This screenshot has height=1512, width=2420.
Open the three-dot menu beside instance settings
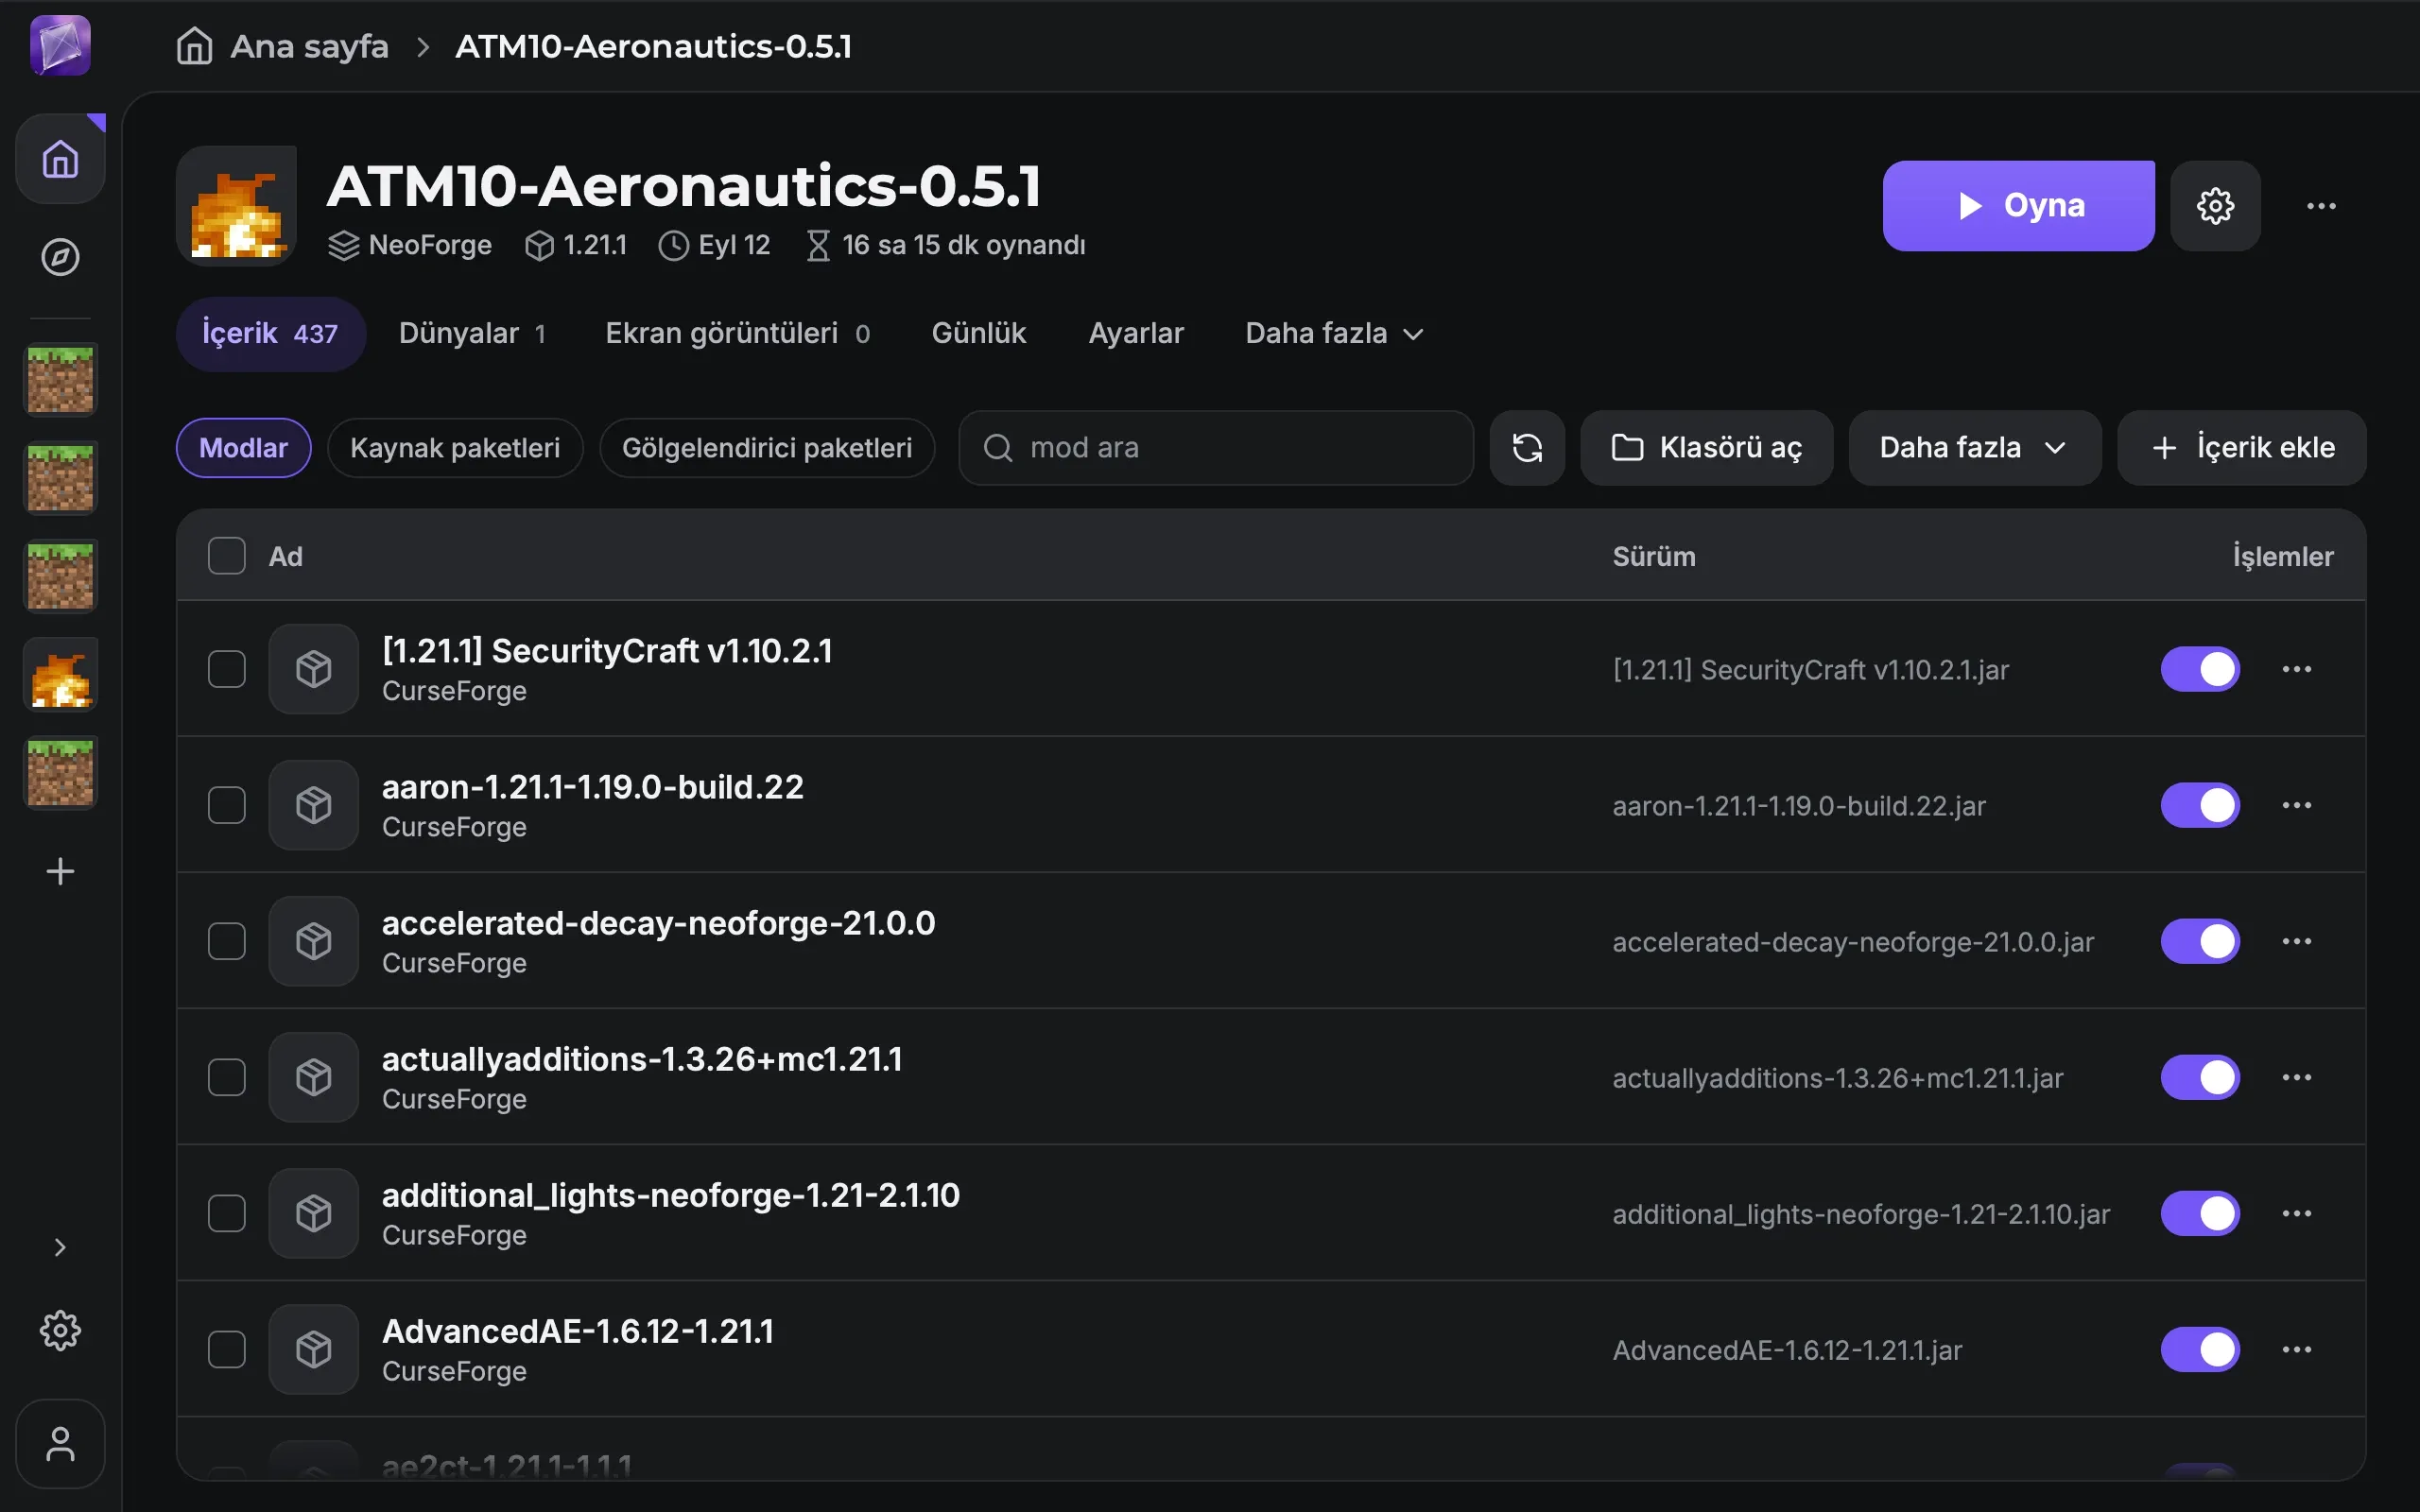[x=2321, y=205]
